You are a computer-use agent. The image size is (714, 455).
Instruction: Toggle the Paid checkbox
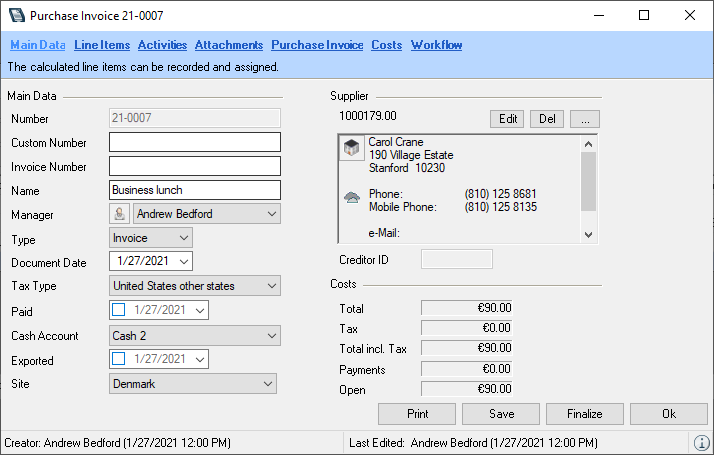coord(120,310)
